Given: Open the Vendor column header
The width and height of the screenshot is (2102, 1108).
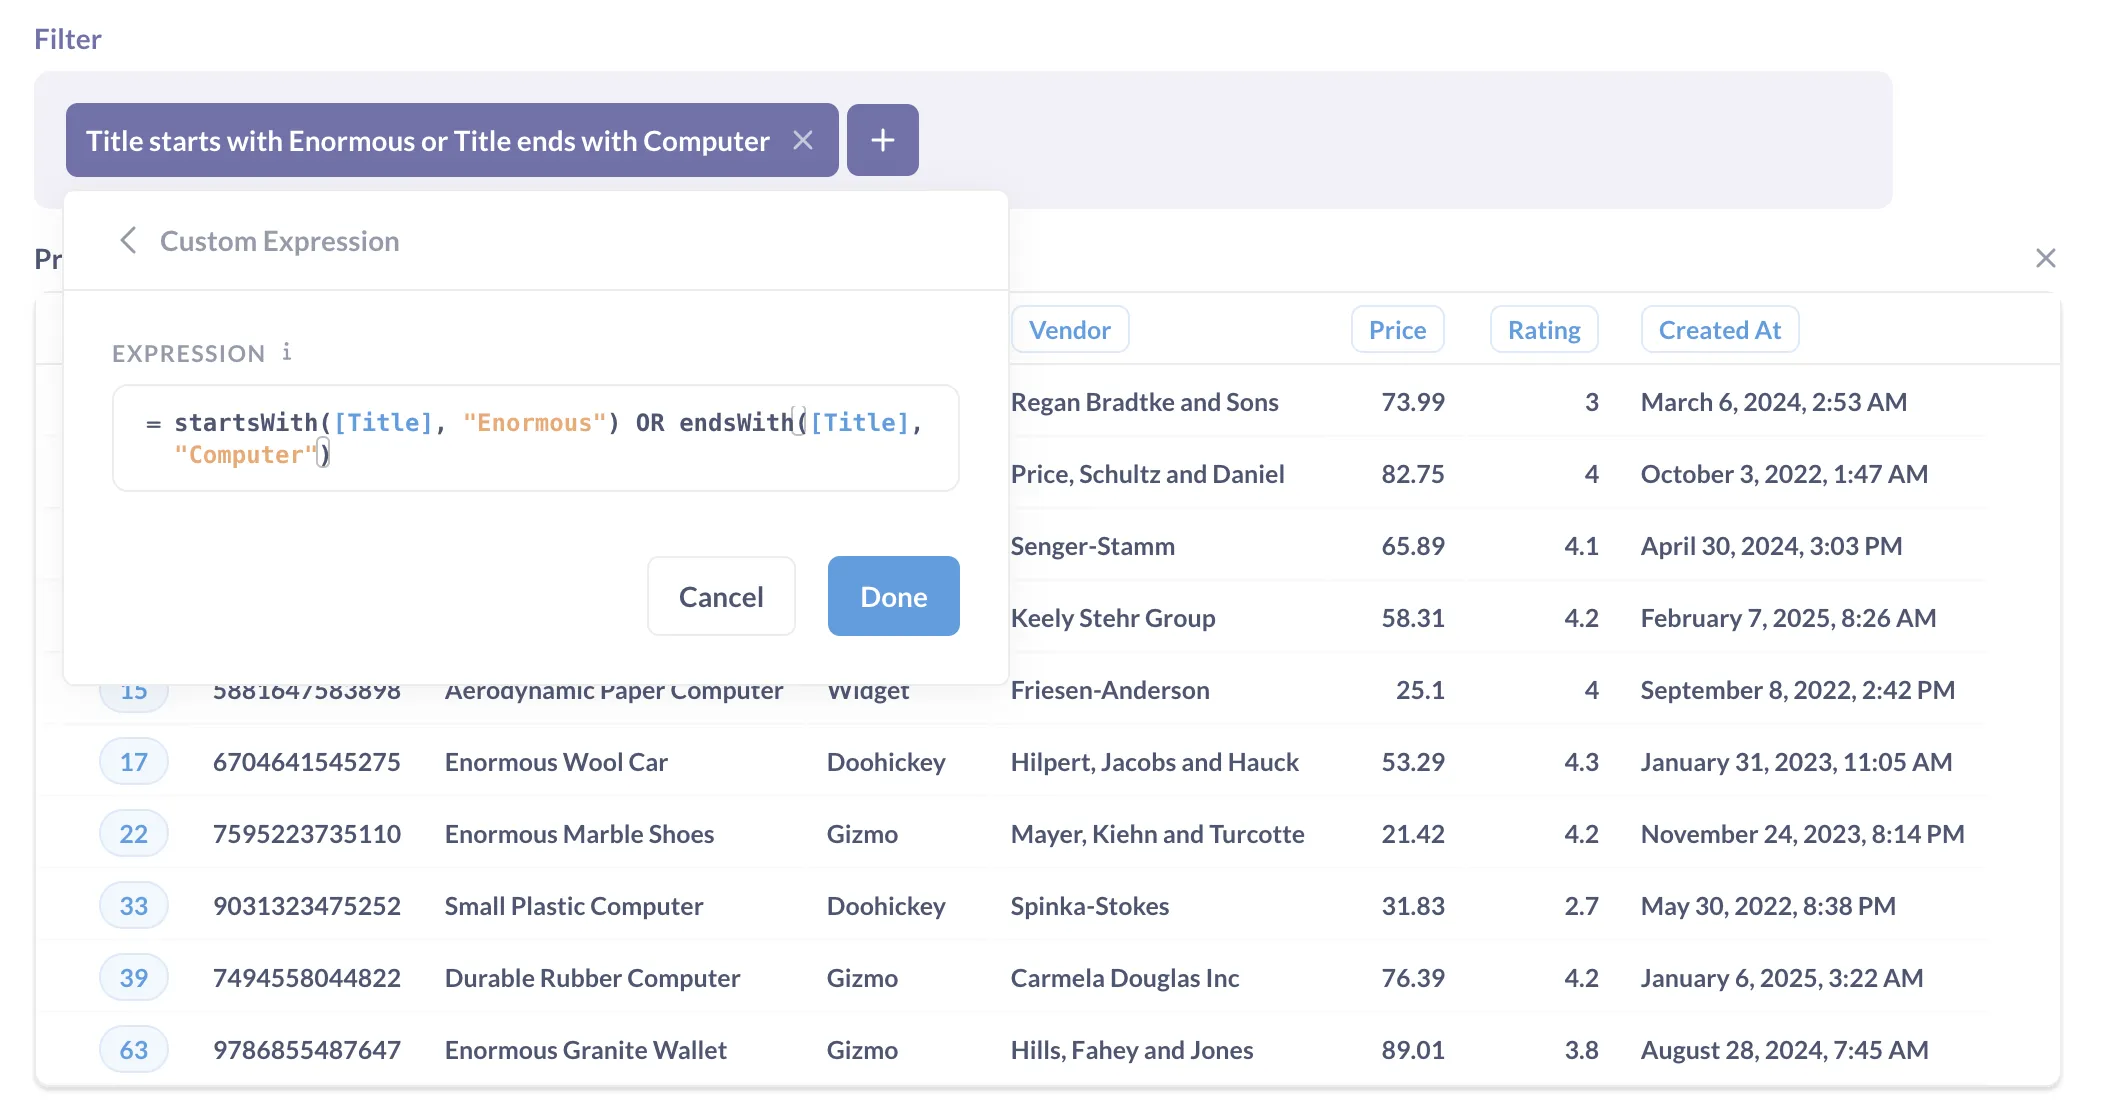Looking at the screenshot, I should (x=1069, y=330).
